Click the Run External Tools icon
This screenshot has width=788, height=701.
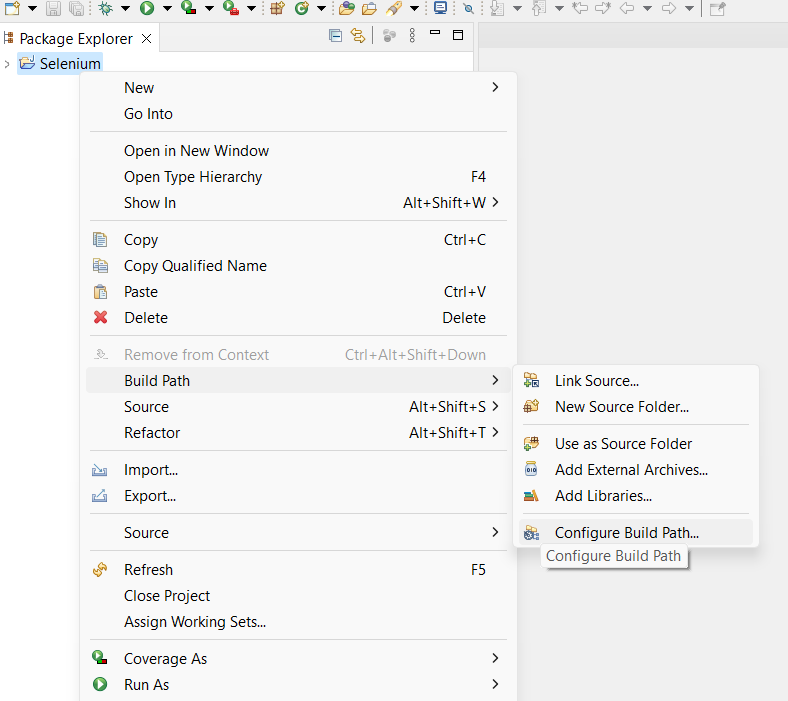click(x=231, y=8)
